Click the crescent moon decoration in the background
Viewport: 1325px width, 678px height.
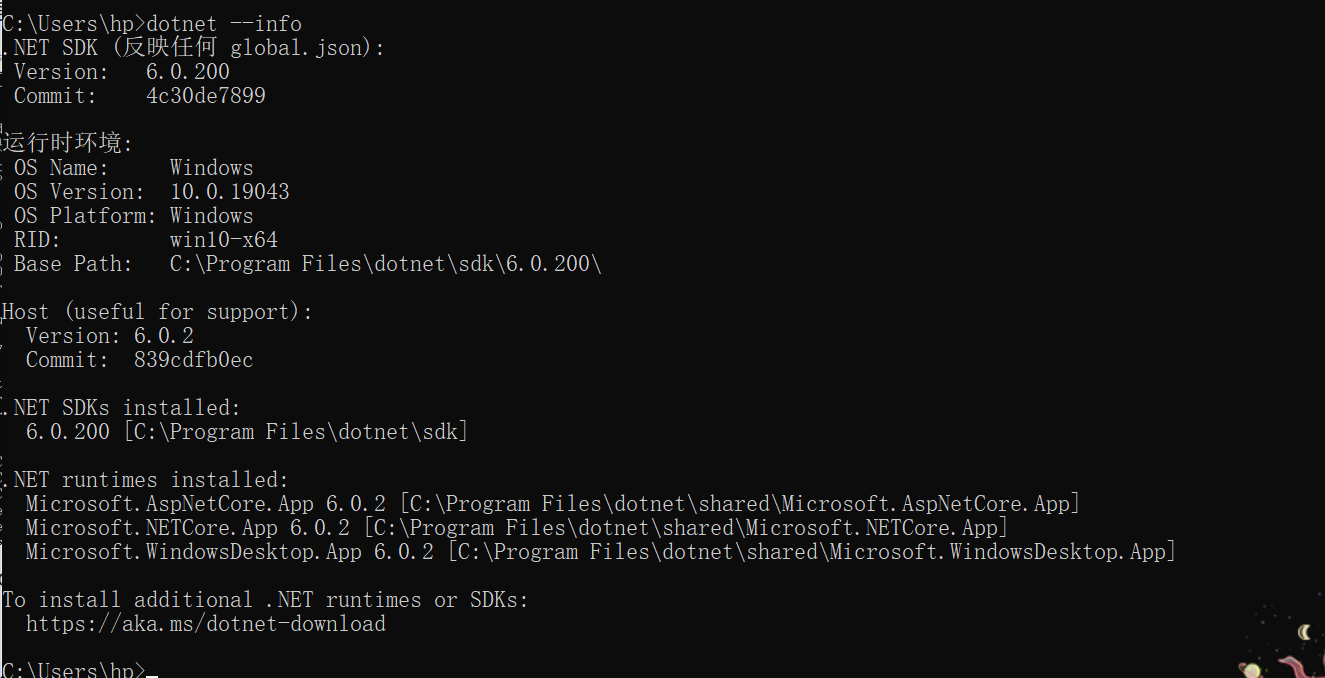(1305, 632)
